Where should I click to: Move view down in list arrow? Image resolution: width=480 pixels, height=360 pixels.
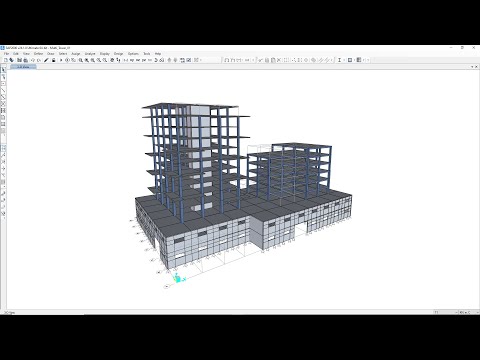175,60
